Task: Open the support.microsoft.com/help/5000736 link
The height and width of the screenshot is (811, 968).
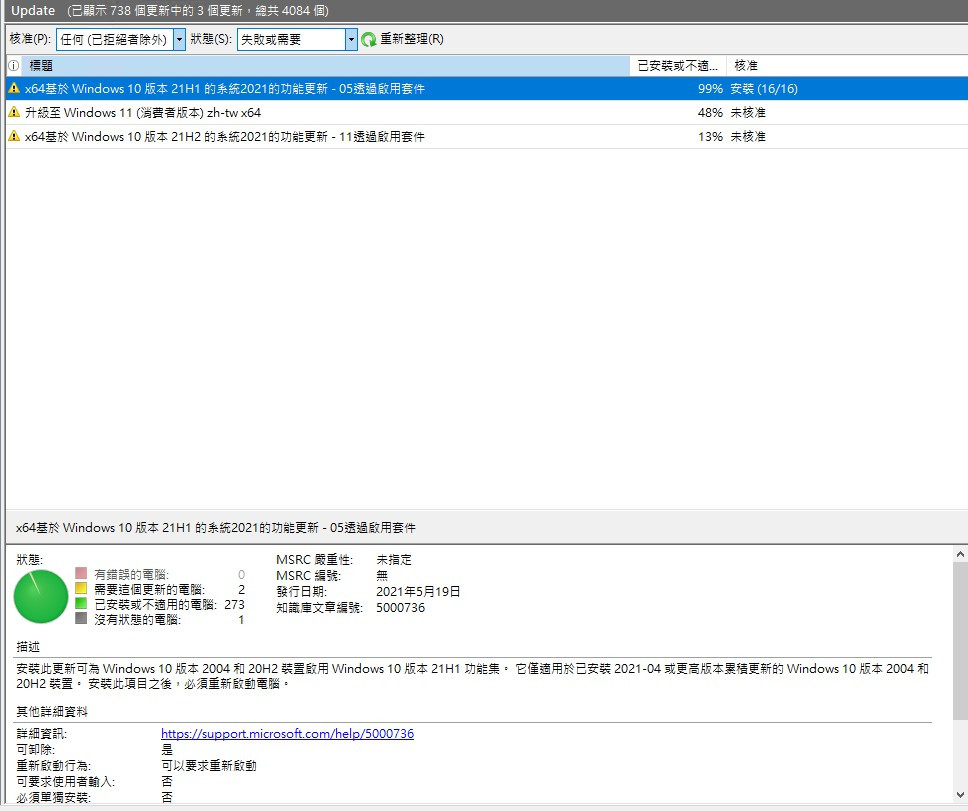Action: pyautogui.click(x=287, y=733)
